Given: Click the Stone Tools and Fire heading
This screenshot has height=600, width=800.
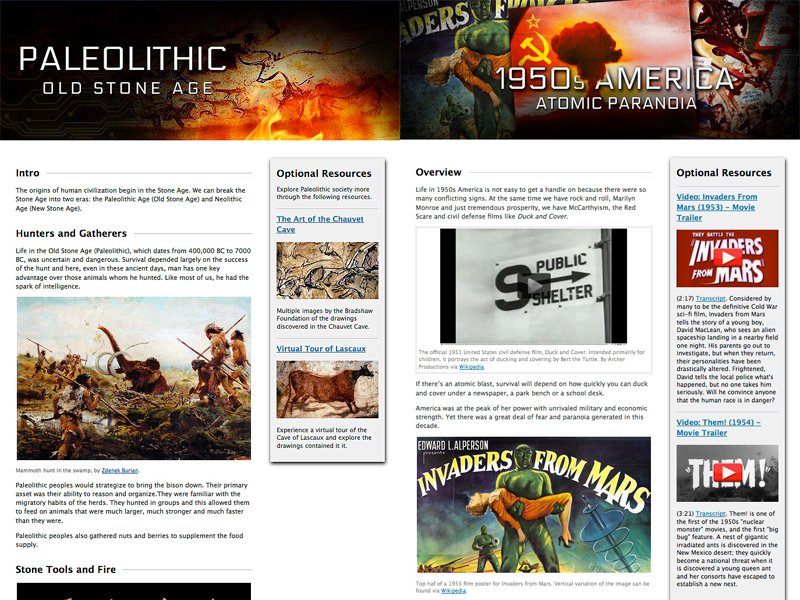Looking at the screenshot, I should [x=66, y=569].
